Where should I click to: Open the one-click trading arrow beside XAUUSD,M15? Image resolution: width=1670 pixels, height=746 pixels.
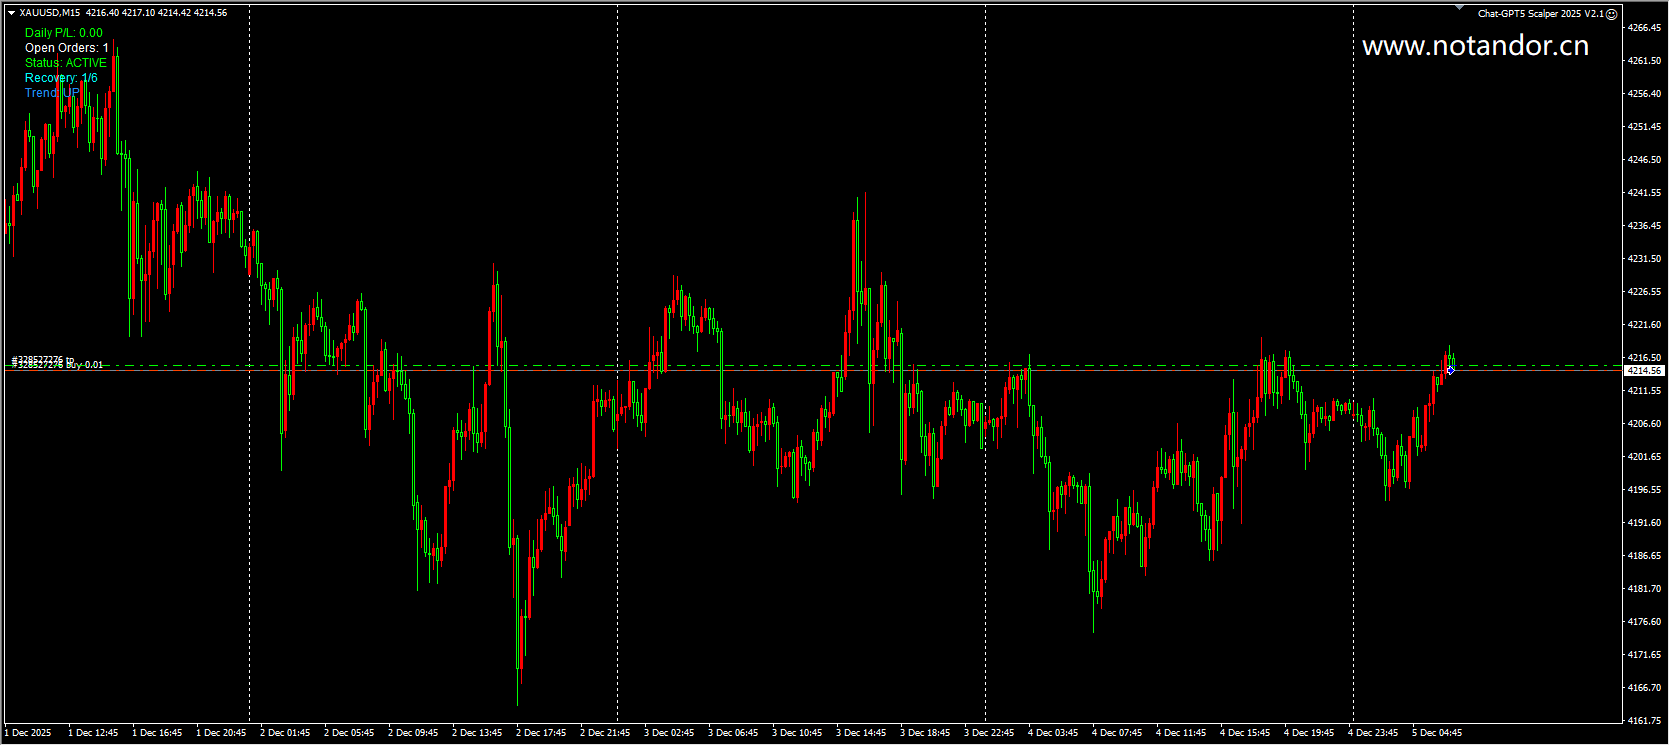11,13
